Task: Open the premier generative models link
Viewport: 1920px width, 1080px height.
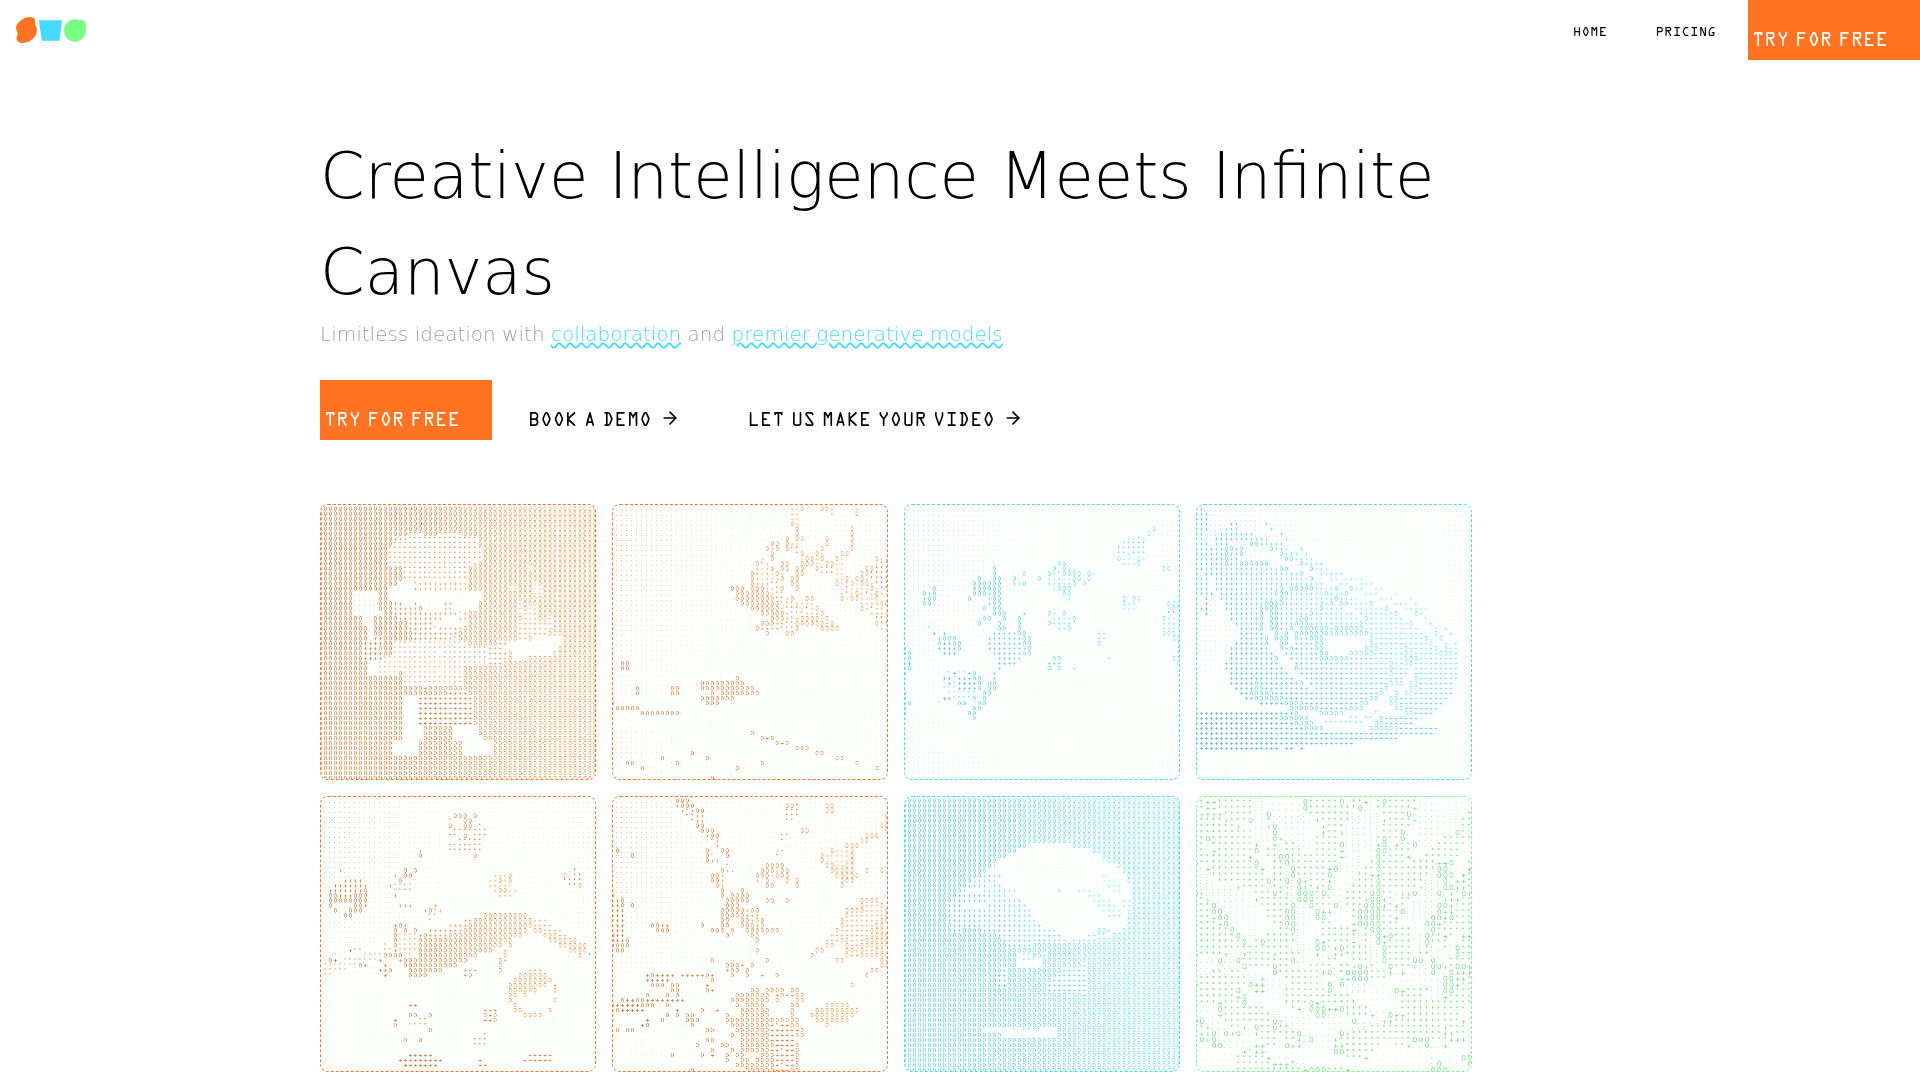Action: (x=867, y=334)
